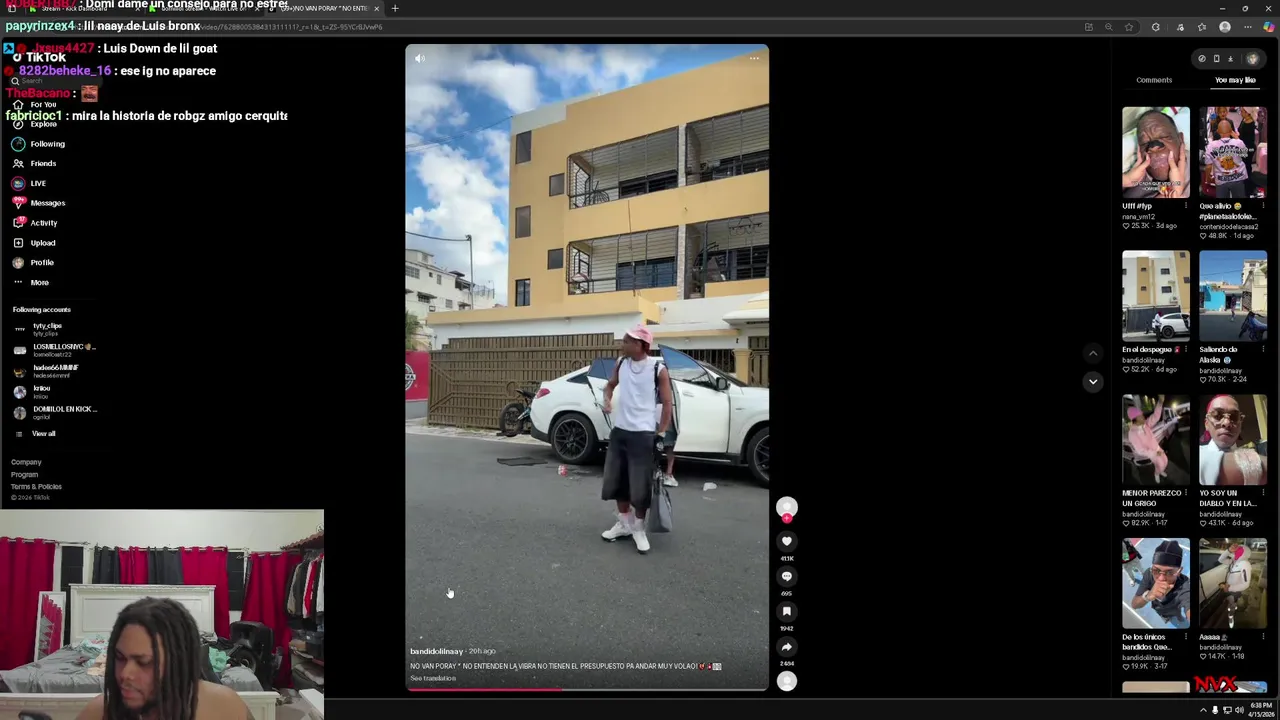Viewport: 1280px width, 720px height.
Task: Open browser settings and more ellipsis
Action: click(1247, 27)
